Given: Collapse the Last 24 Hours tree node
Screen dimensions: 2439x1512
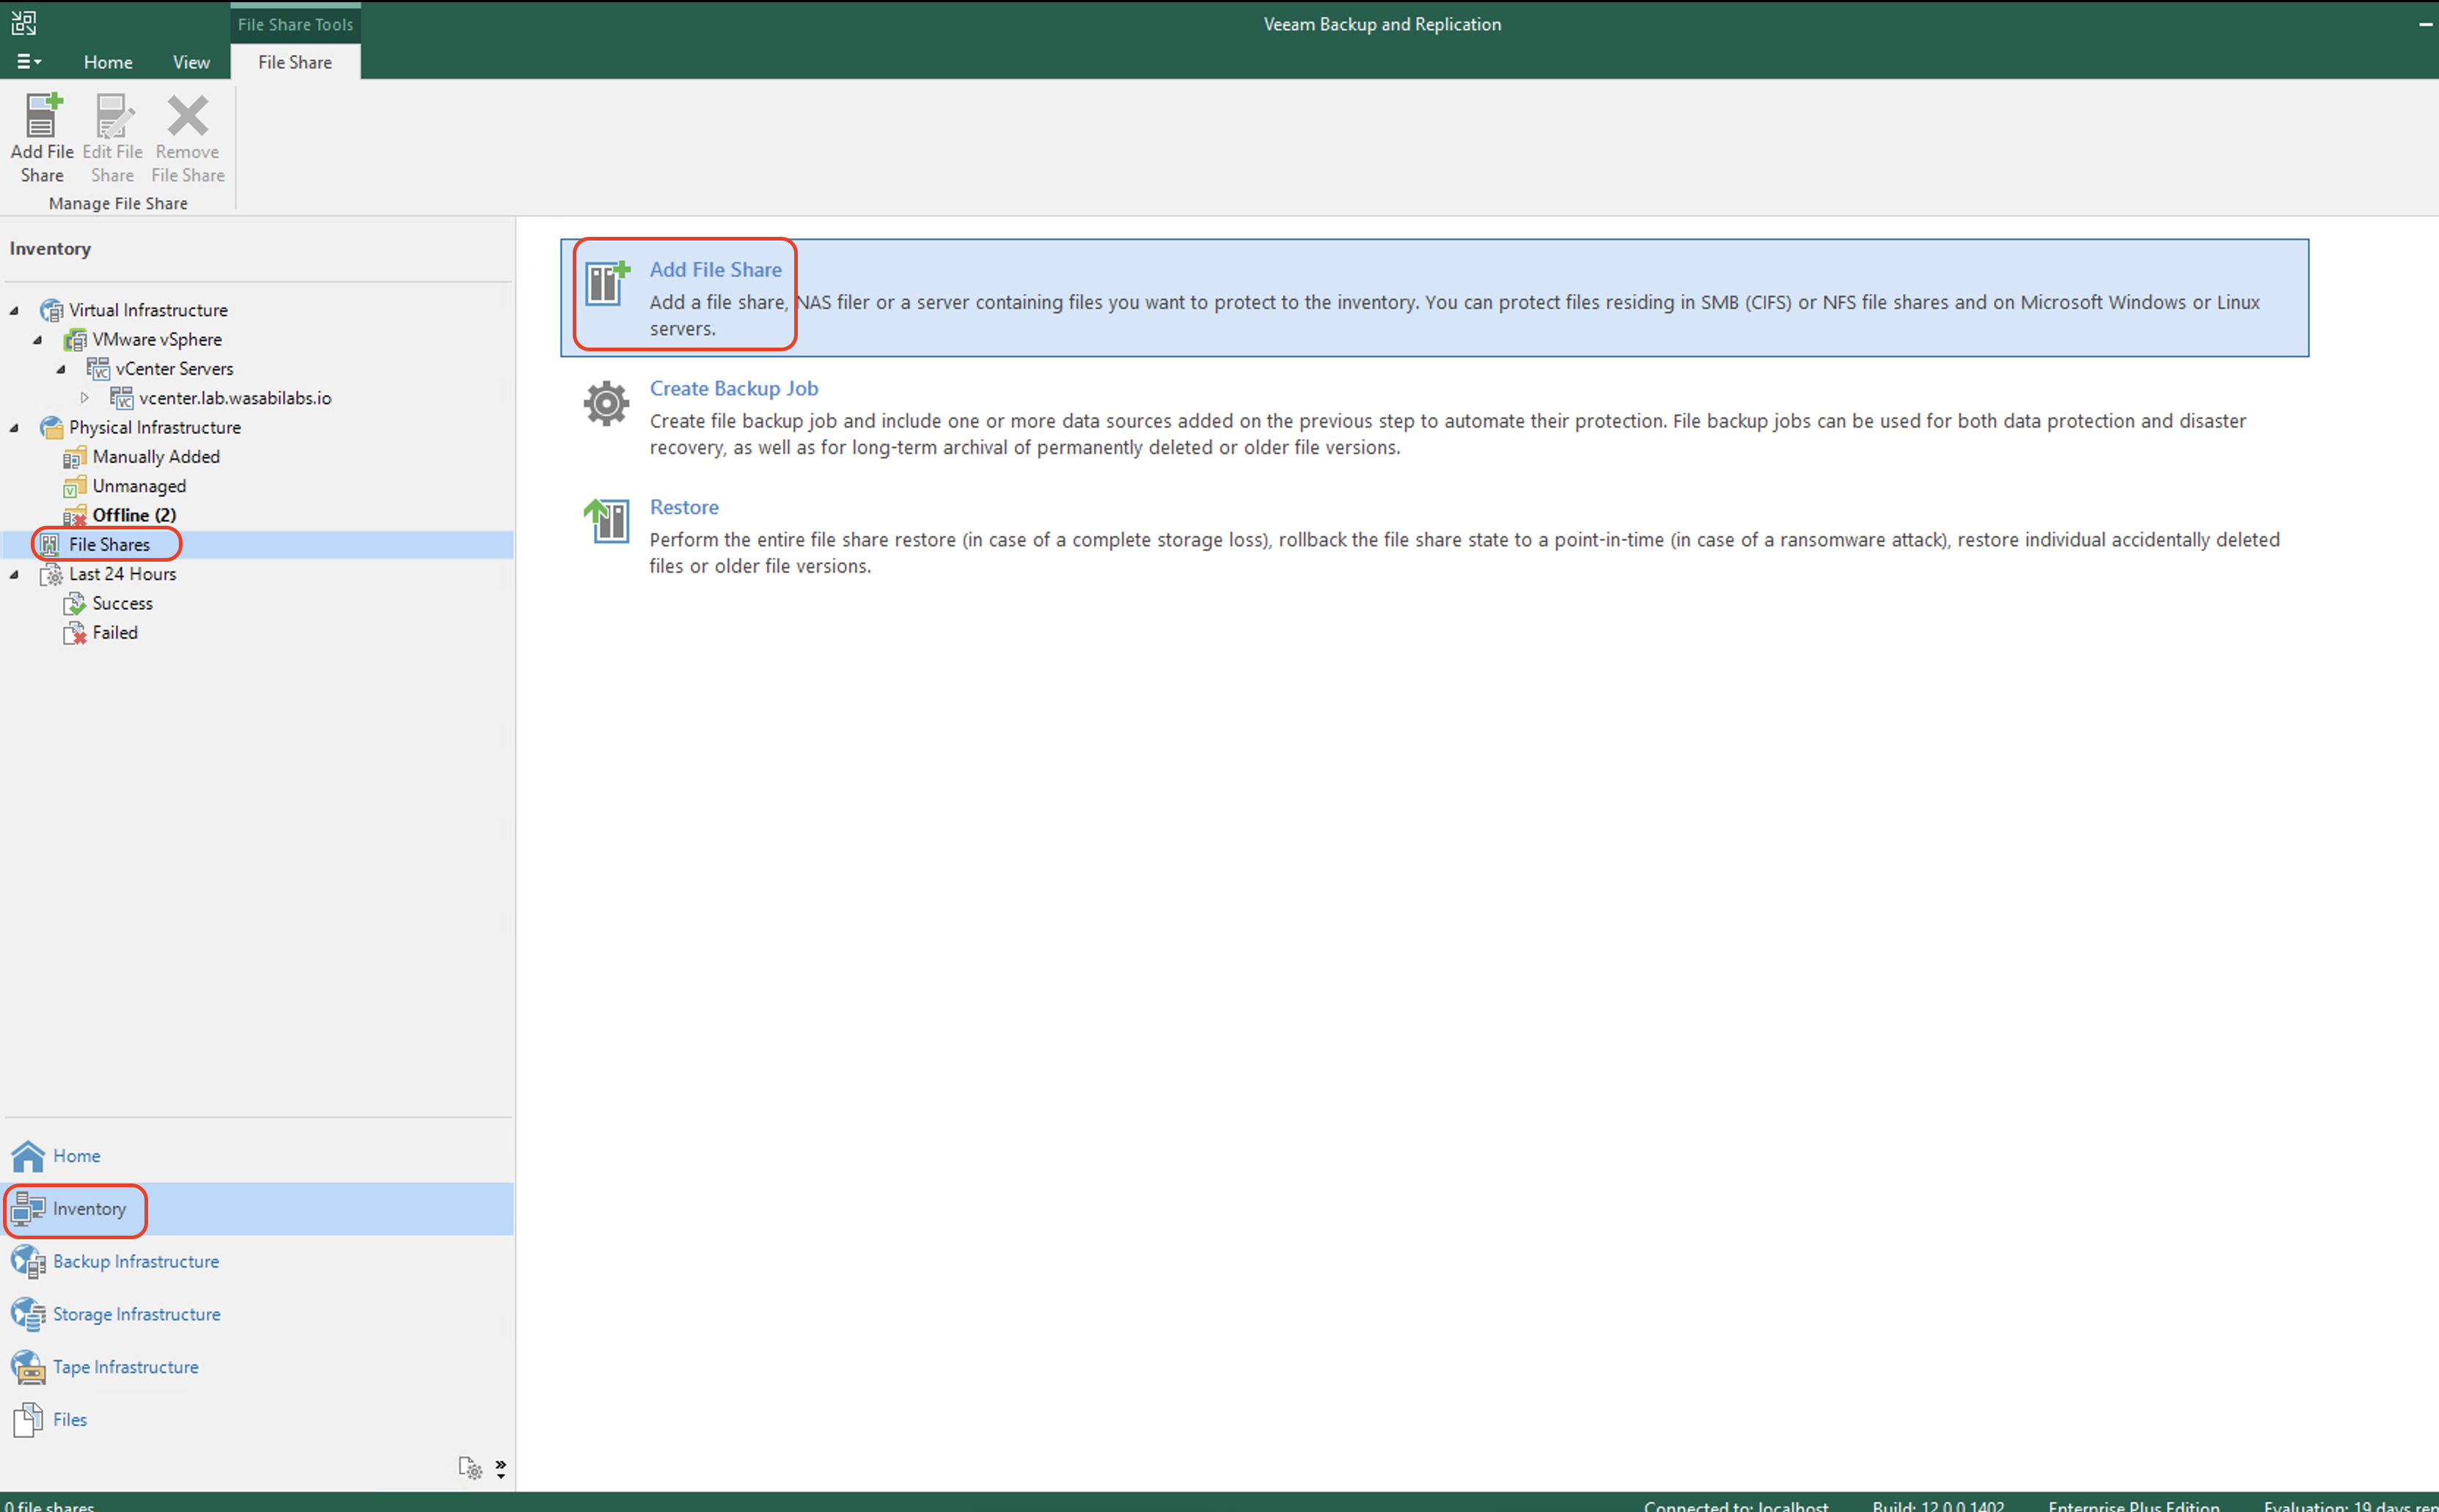Looking at the screenshot, I should click(14, 574).
